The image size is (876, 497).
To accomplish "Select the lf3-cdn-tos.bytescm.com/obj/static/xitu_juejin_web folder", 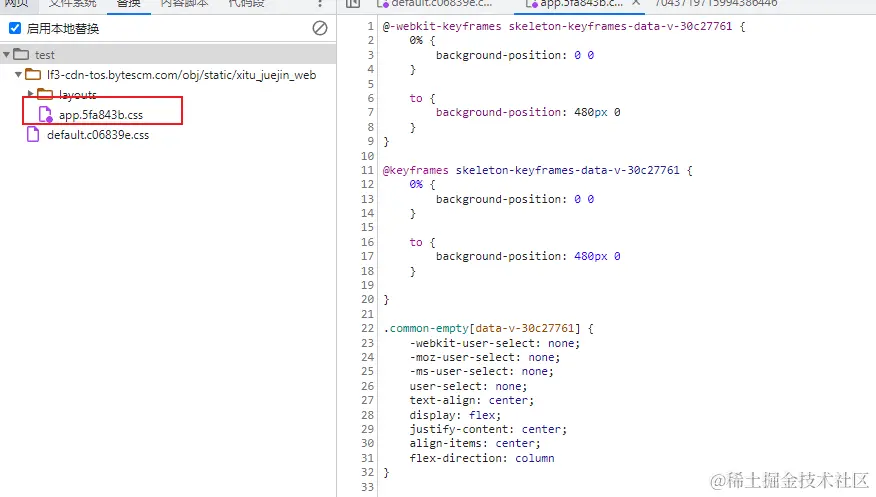I will pyautogui.click(x=181, y=75).
